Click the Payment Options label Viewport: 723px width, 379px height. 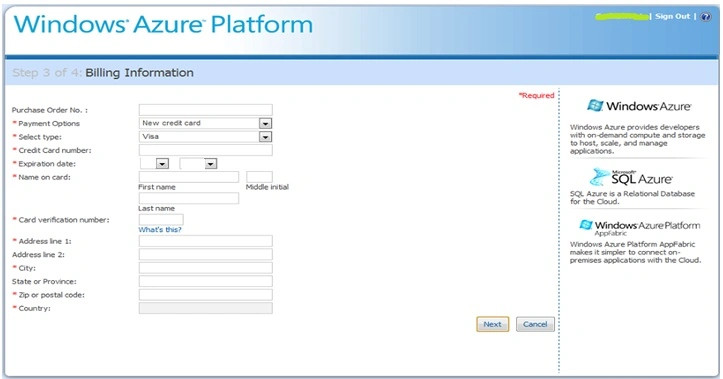(x=49, y=124)
